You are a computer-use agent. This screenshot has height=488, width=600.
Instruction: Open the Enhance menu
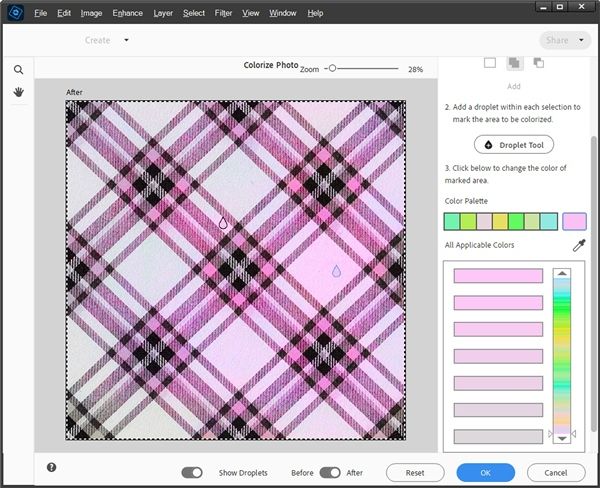127,13
